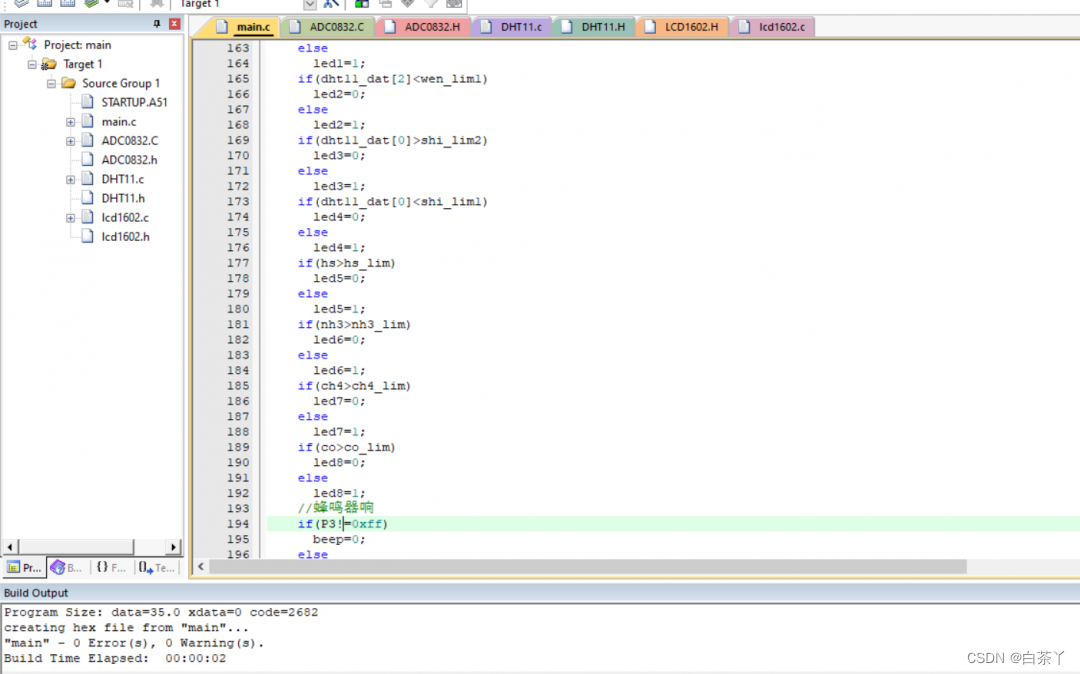The image size is (1080, 674).
Task: Close the Project panel with red X
Action: click(x=175, y=24)
